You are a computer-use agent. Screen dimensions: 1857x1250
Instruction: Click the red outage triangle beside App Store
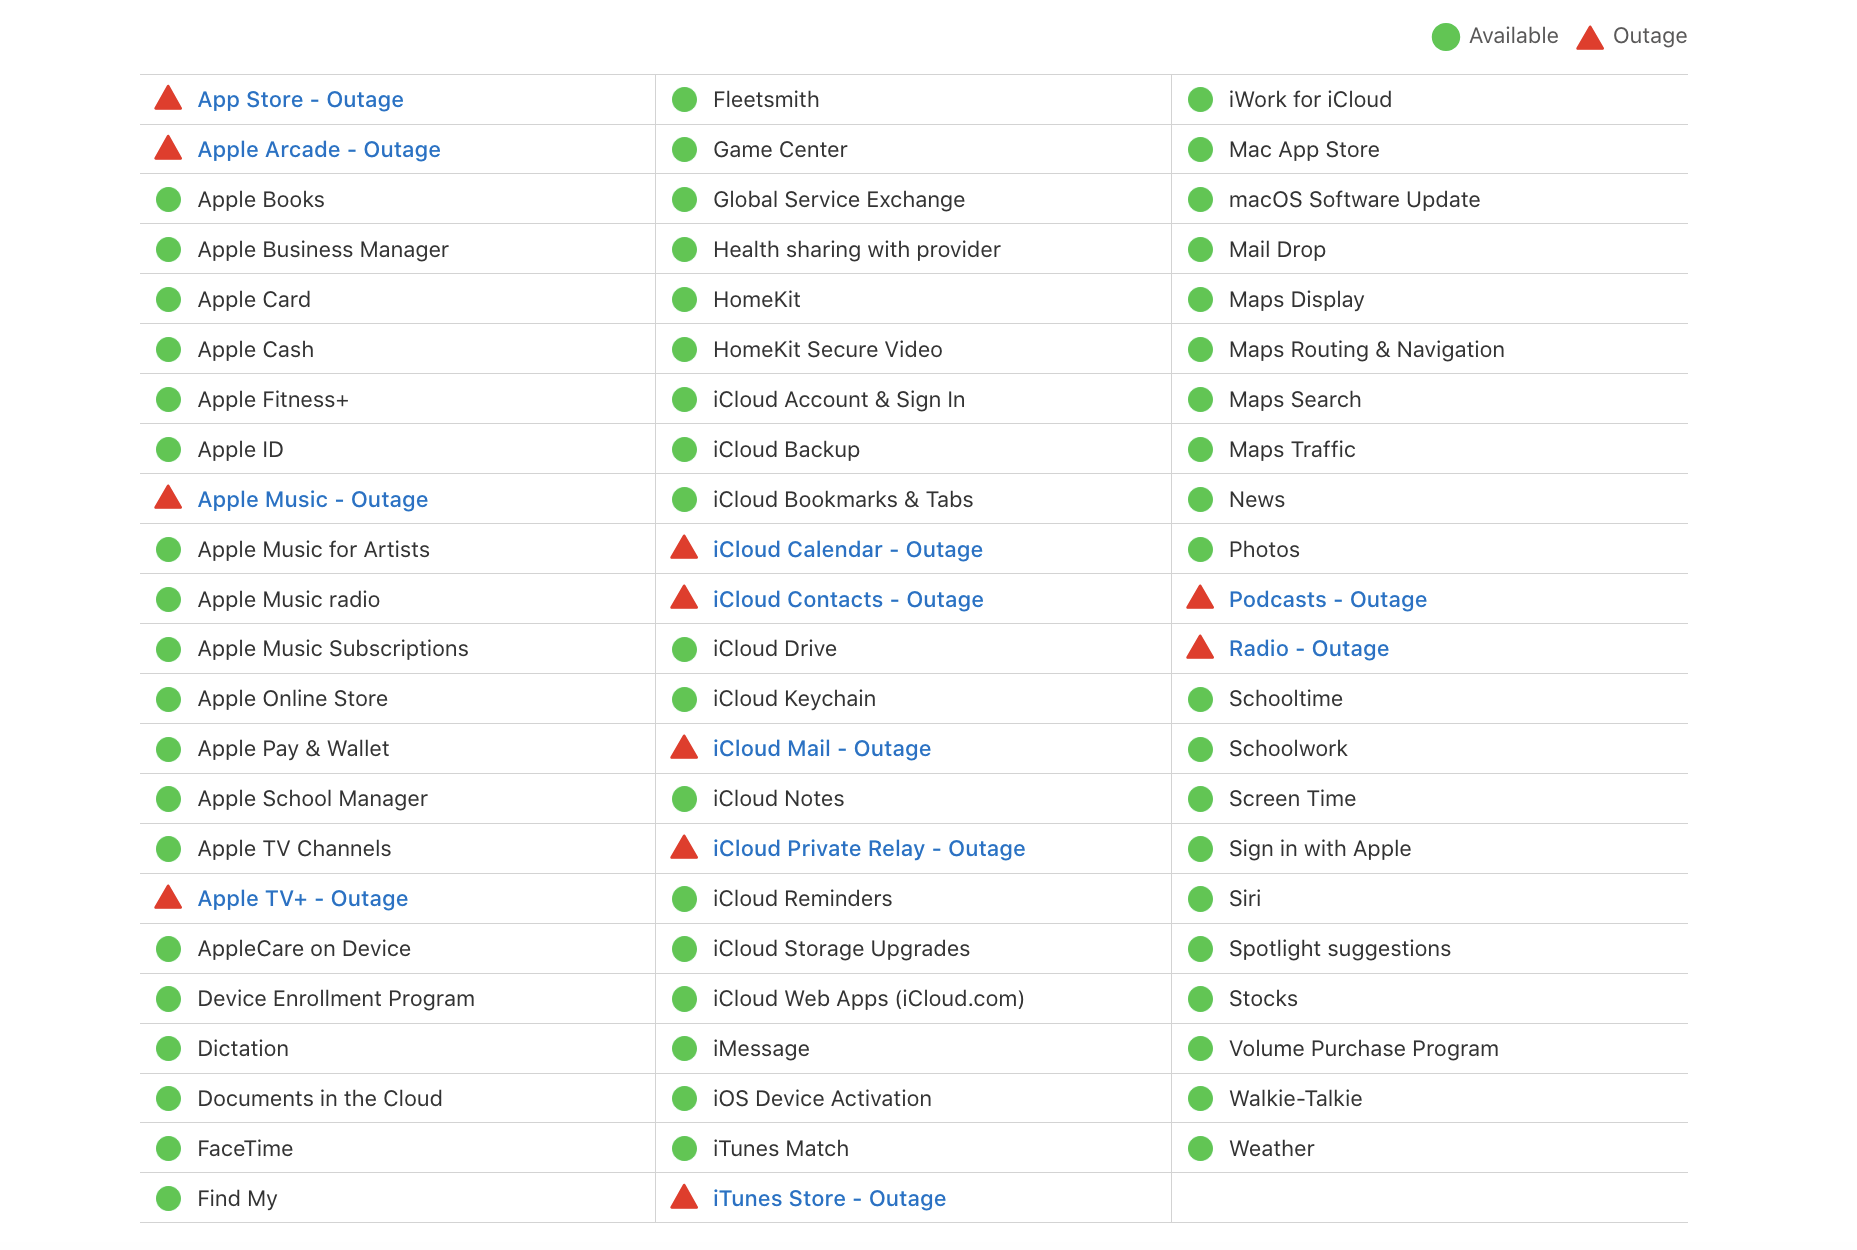(x=168, y=98)
